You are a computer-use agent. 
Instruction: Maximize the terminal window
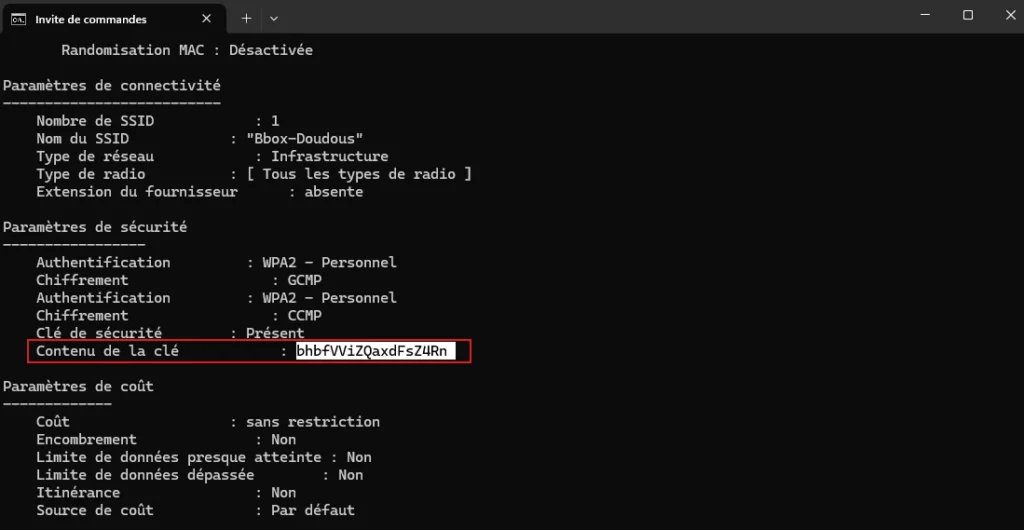(968, 15)
